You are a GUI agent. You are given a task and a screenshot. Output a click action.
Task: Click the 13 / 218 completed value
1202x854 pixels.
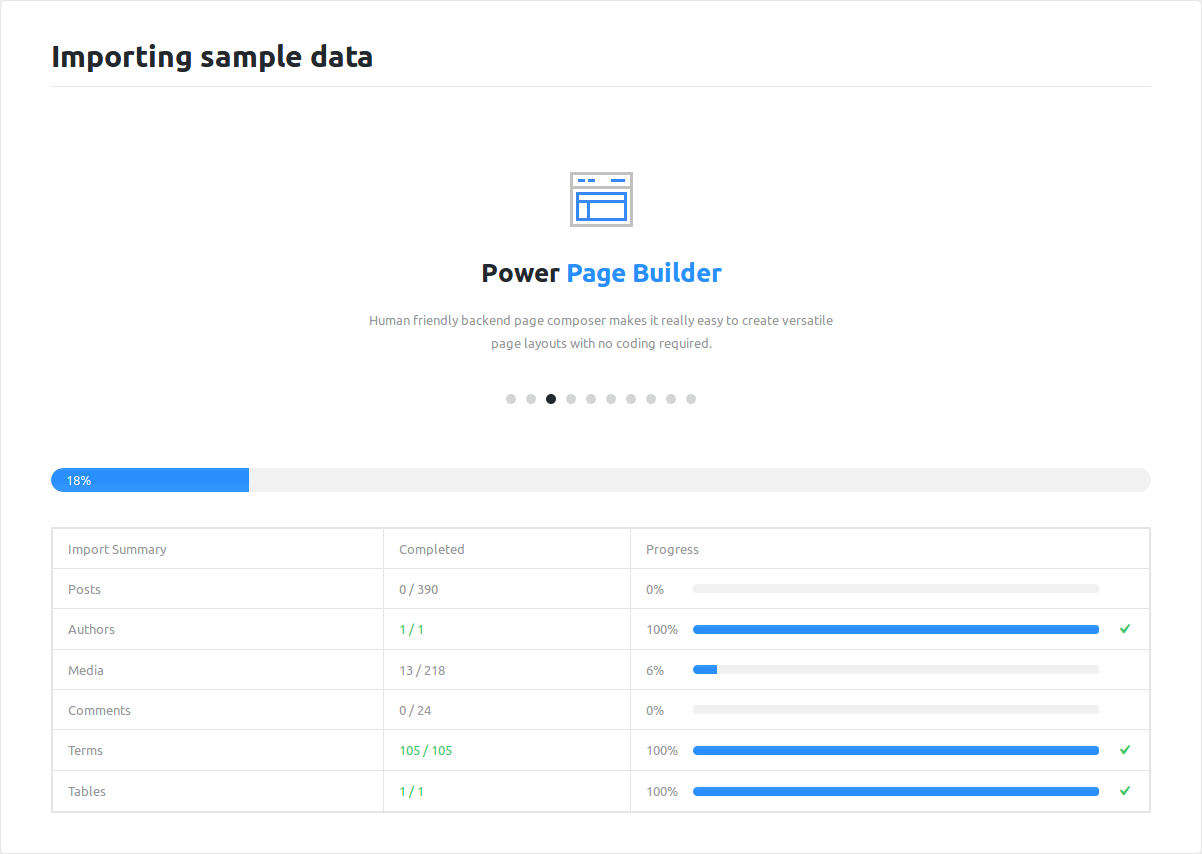tap(422, 670)
